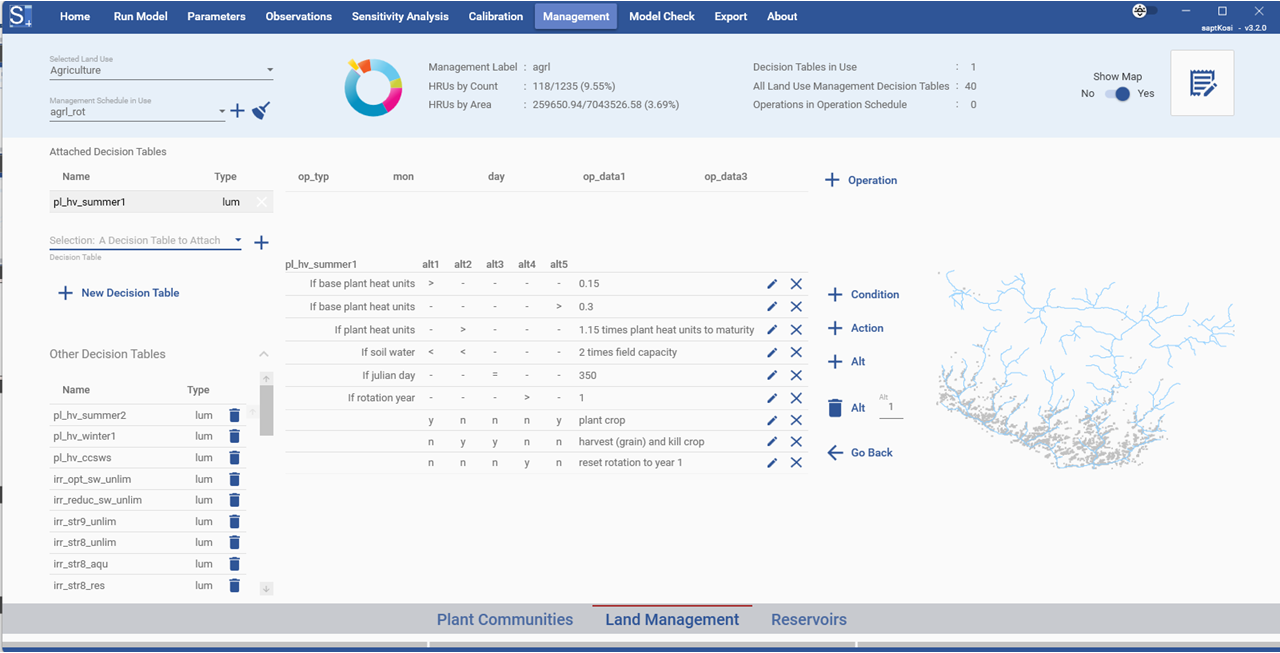Viewport: 1280px width, 653px height.
Task: Remove the 'If soil water' condition row
Action: click(x=796, y=352)
